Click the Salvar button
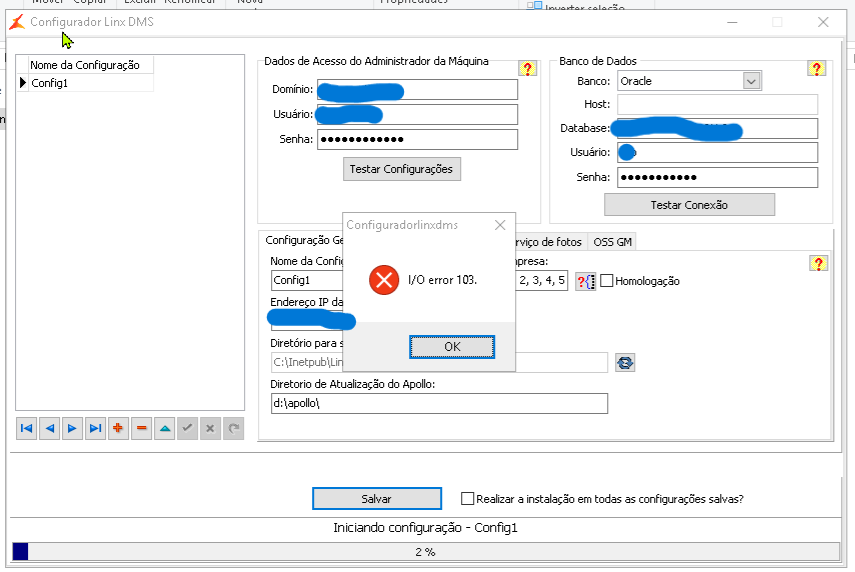 pyautogui.click(x=377, y=498)
